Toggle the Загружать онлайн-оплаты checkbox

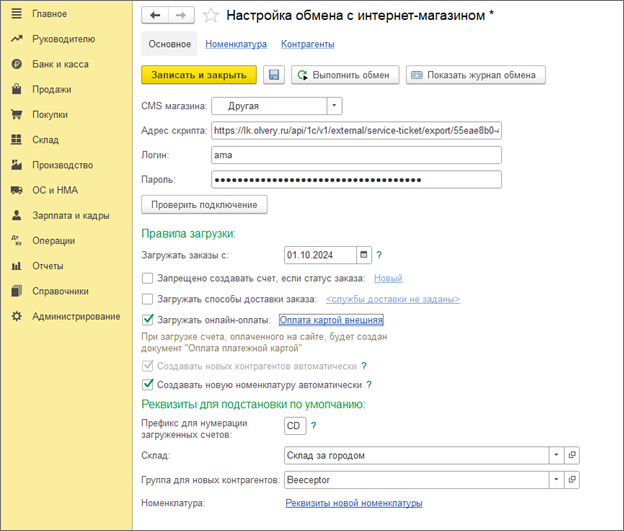pyautogui.click(x=148, y=320)
